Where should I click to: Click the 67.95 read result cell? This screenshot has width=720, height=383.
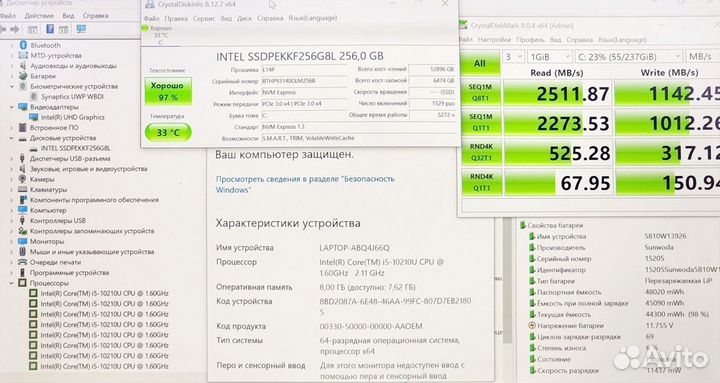[x=558, y=183]
